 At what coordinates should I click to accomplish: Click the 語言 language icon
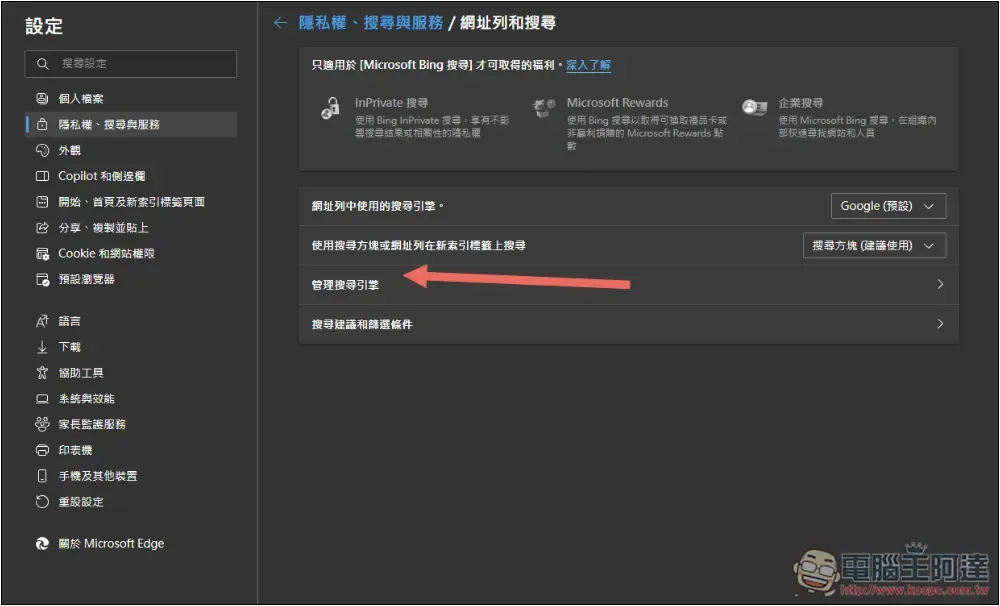42,321
